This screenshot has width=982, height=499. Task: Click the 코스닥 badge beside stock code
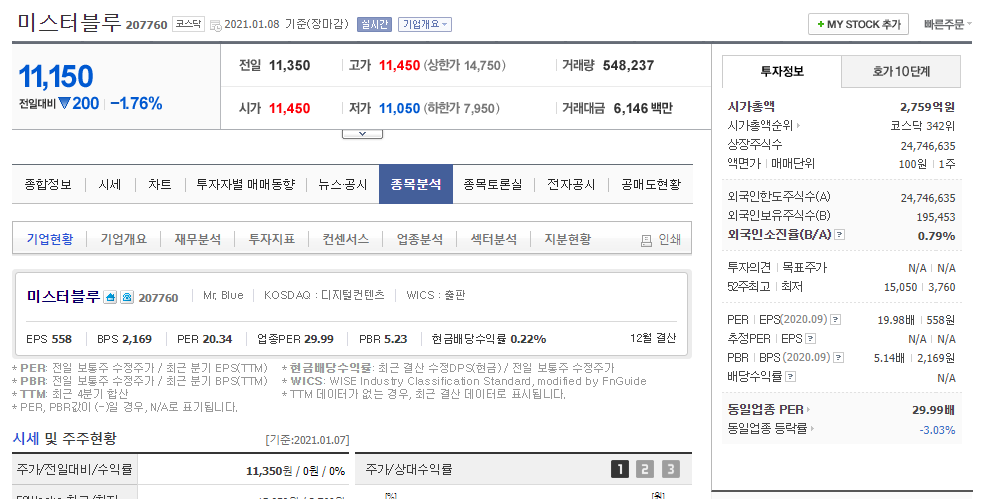[188, 24]
